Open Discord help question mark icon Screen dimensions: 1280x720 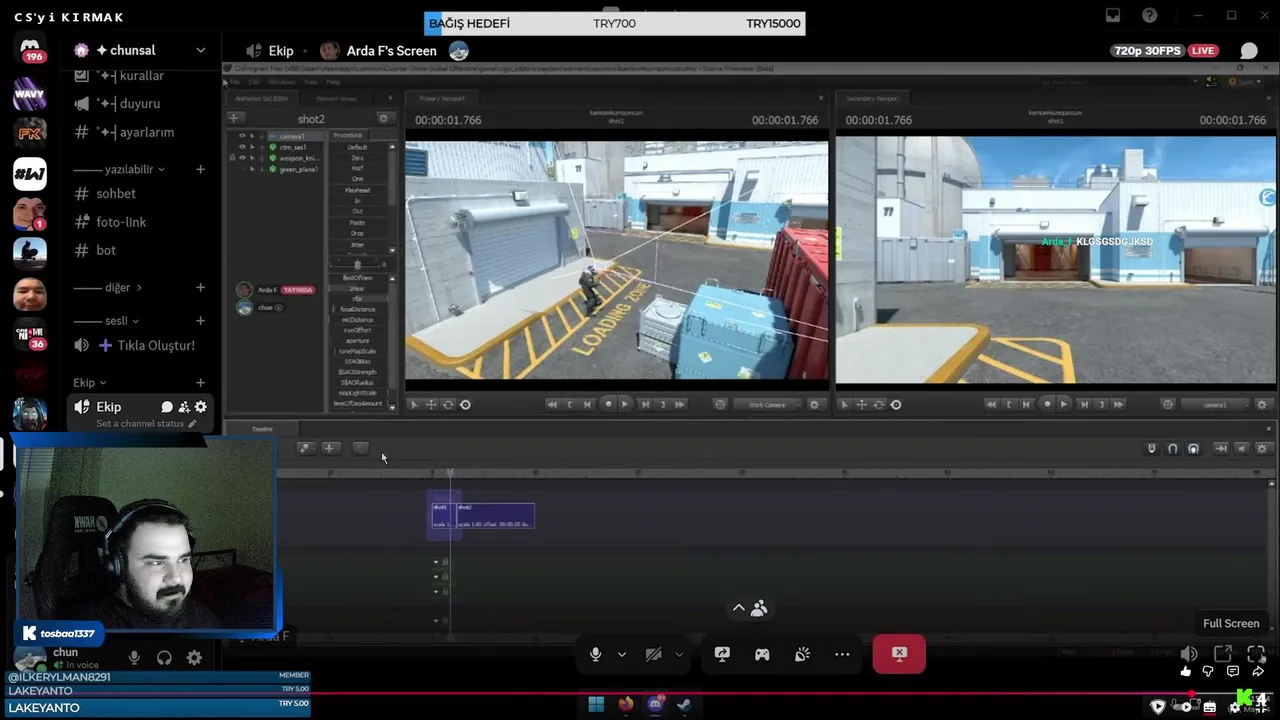[1150, 15]
